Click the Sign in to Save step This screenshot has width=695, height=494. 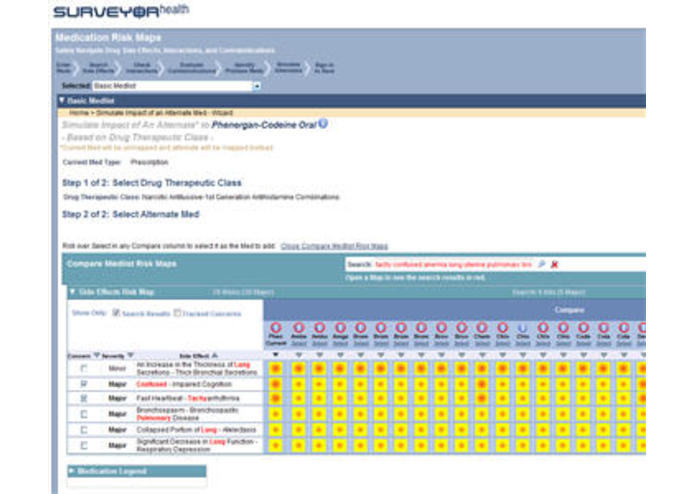[x=324, y=68]
